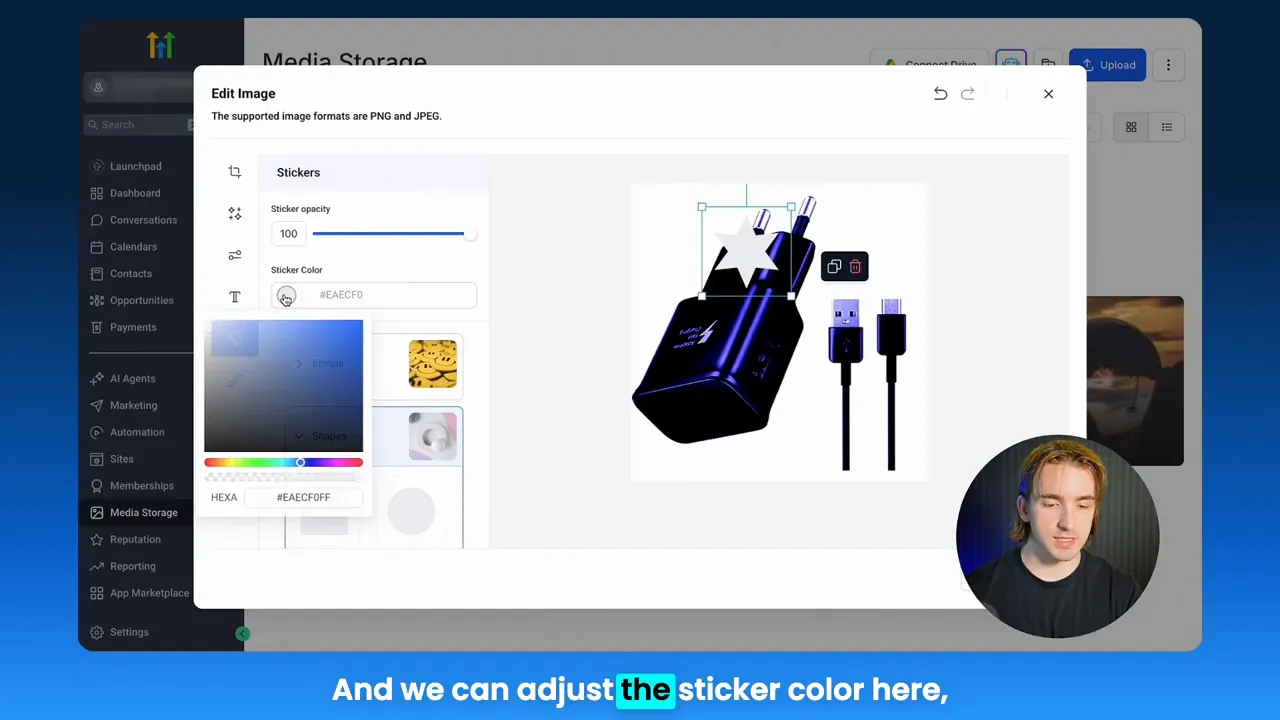Screen dimensions: 1280x720
Task: Click the sidebar Search field
Action: pos(140,124)
